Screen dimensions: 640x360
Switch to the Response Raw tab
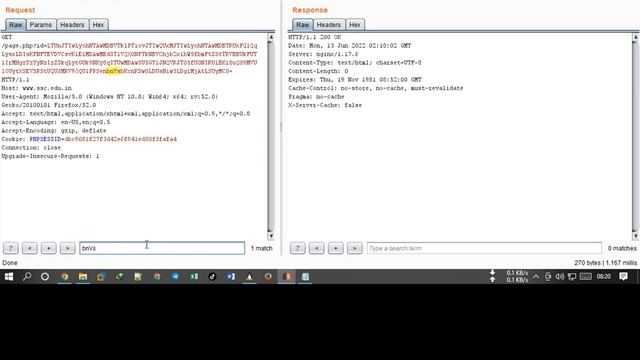point(302,25)
